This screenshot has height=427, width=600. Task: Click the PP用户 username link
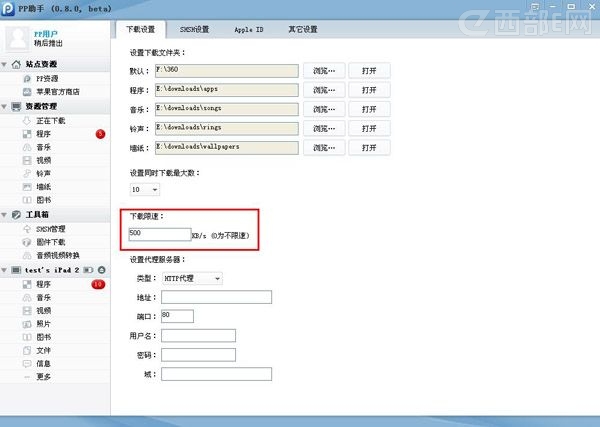point(46,34)
